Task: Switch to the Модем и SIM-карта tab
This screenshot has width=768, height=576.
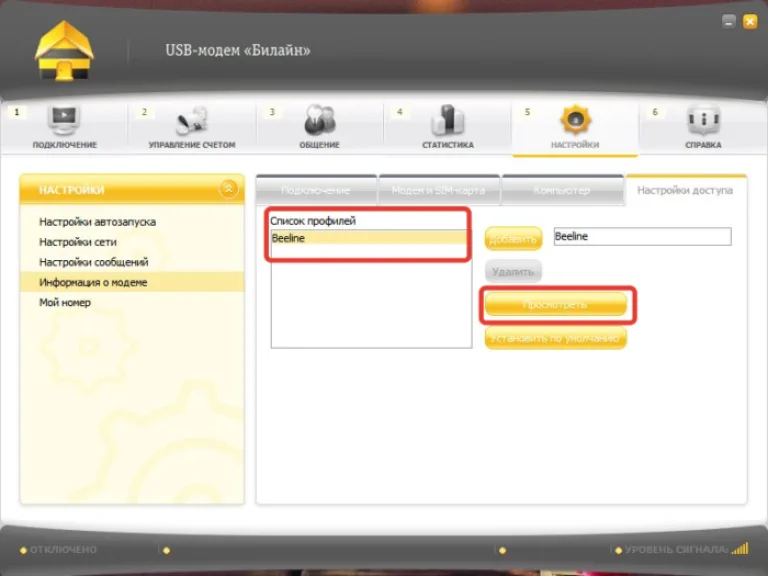Action: click(439, 190)
